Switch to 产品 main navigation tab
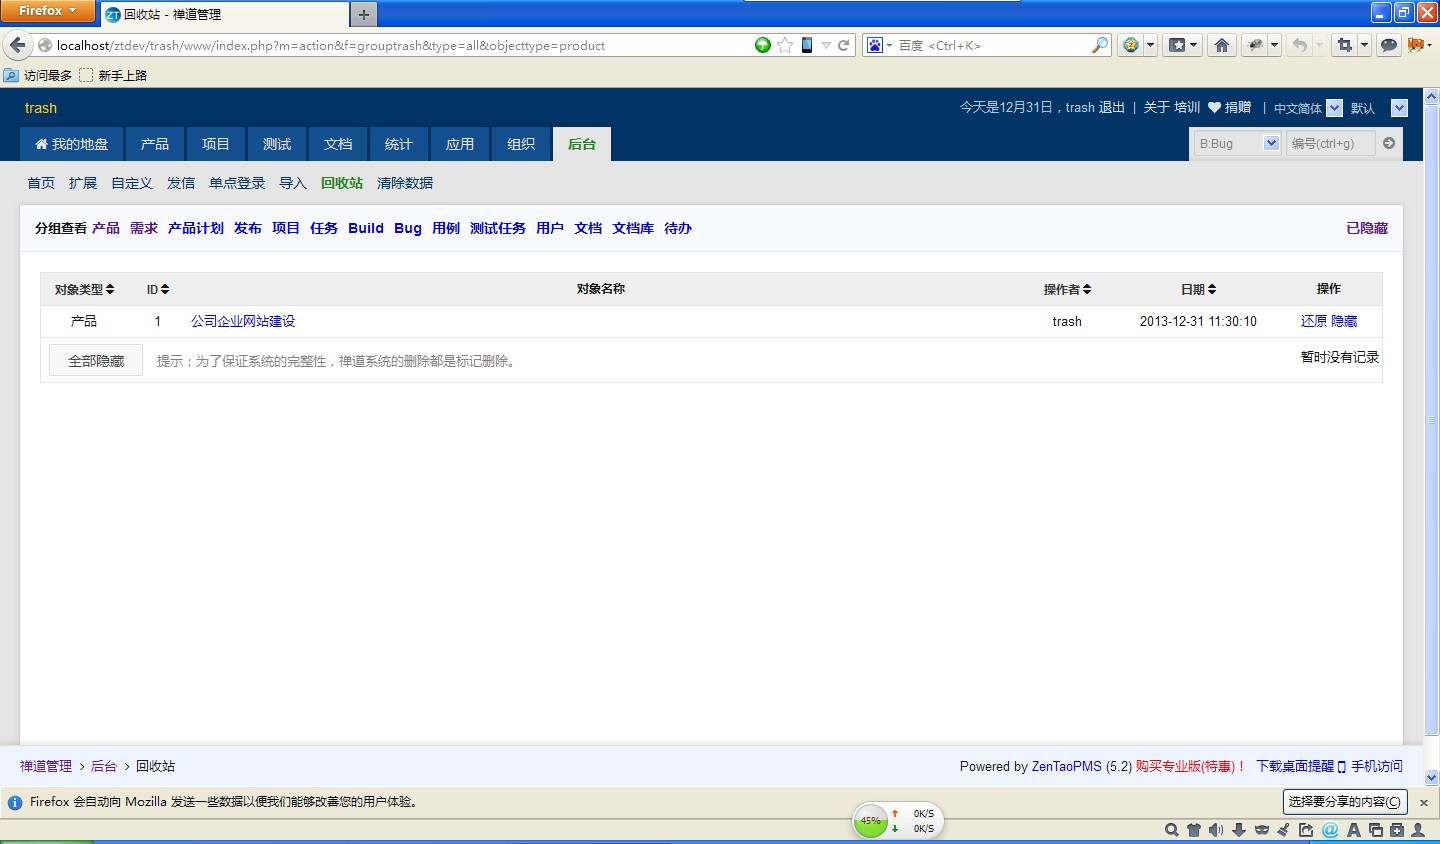Viewport: 1440px width, 844px height. [x=155, y=144]
